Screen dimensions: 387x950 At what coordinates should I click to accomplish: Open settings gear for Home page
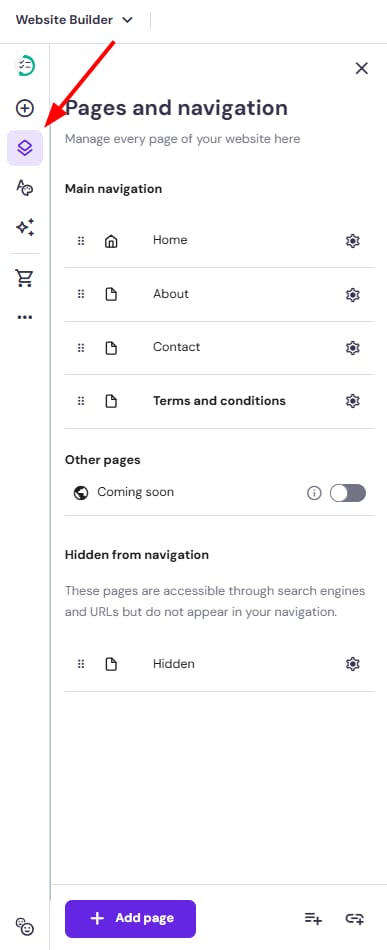click(x=352, y=241)
